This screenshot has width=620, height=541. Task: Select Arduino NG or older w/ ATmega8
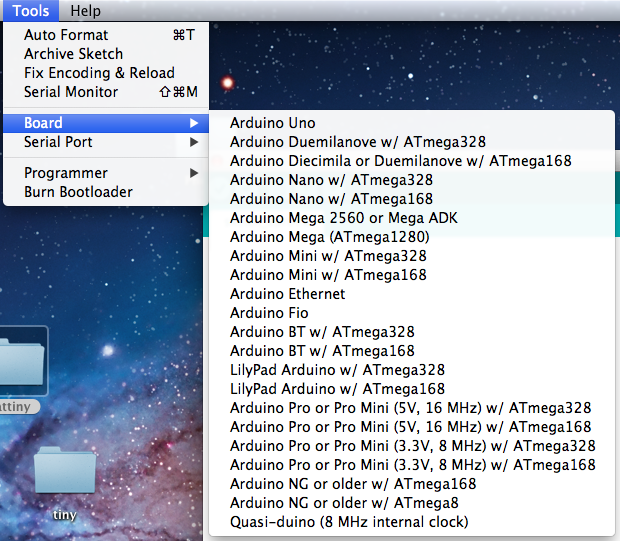(412, 503)
